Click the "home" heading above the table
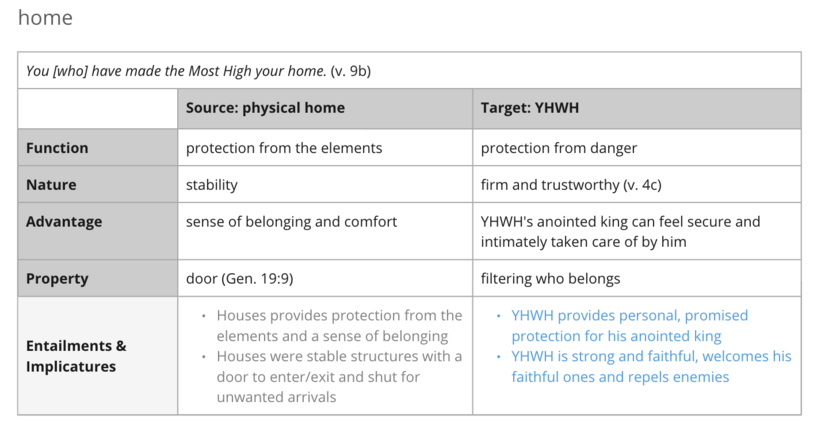 pyautogui.click(x=45, y=18)
